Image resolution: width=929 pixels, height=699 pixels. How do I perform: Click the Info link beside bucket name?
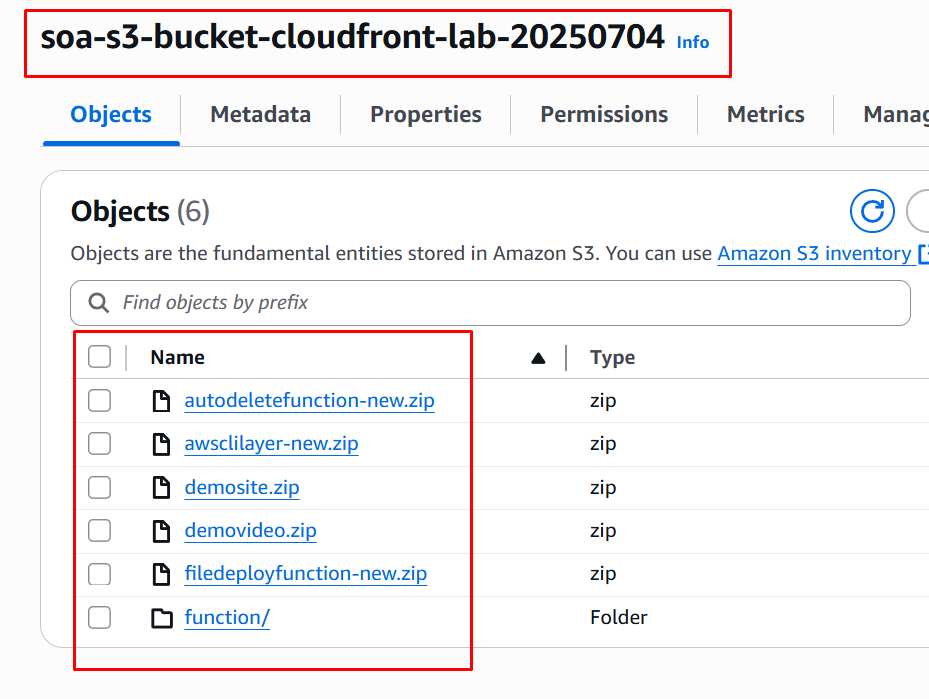pyautogui.click(x=693, y=42)
